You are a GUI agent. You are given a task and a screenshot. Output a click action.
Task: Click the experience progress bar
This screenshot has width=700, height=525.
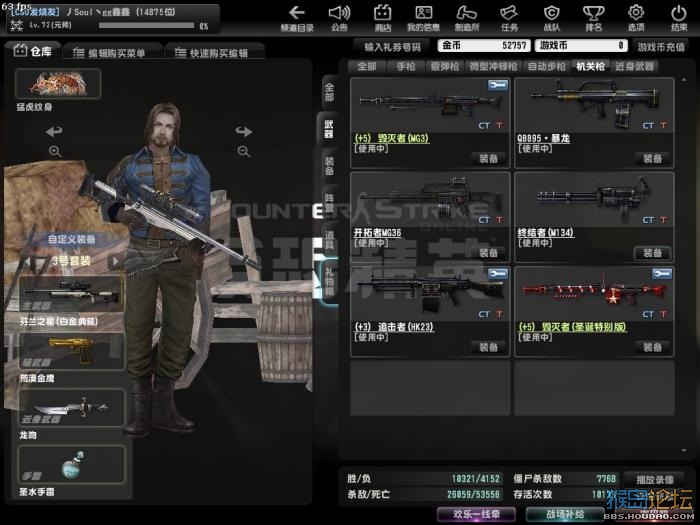tap(146, 26)
